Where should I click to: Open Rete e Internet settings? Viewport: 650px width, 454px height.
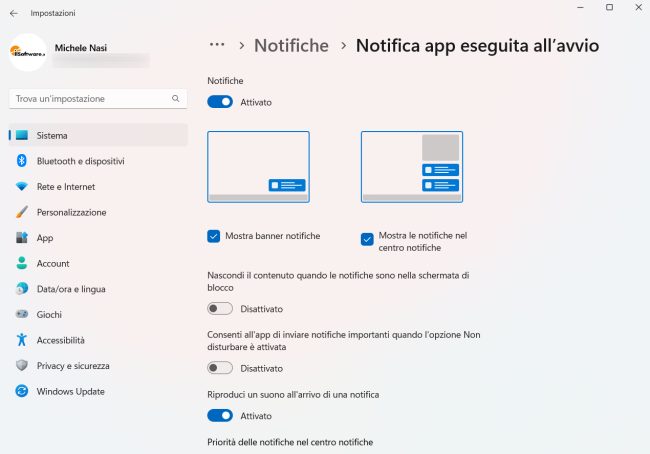[66, 186]
